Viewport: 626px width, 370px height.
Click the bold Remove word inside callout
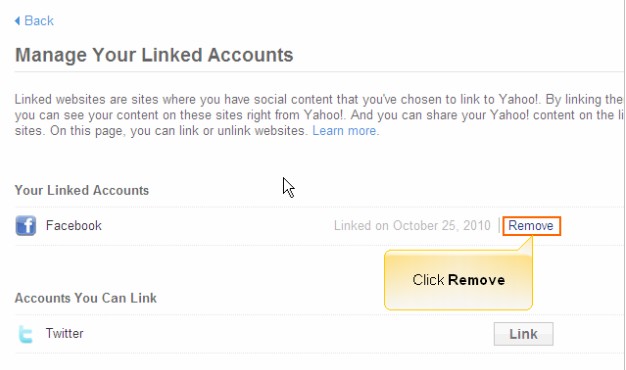[477, 280]
